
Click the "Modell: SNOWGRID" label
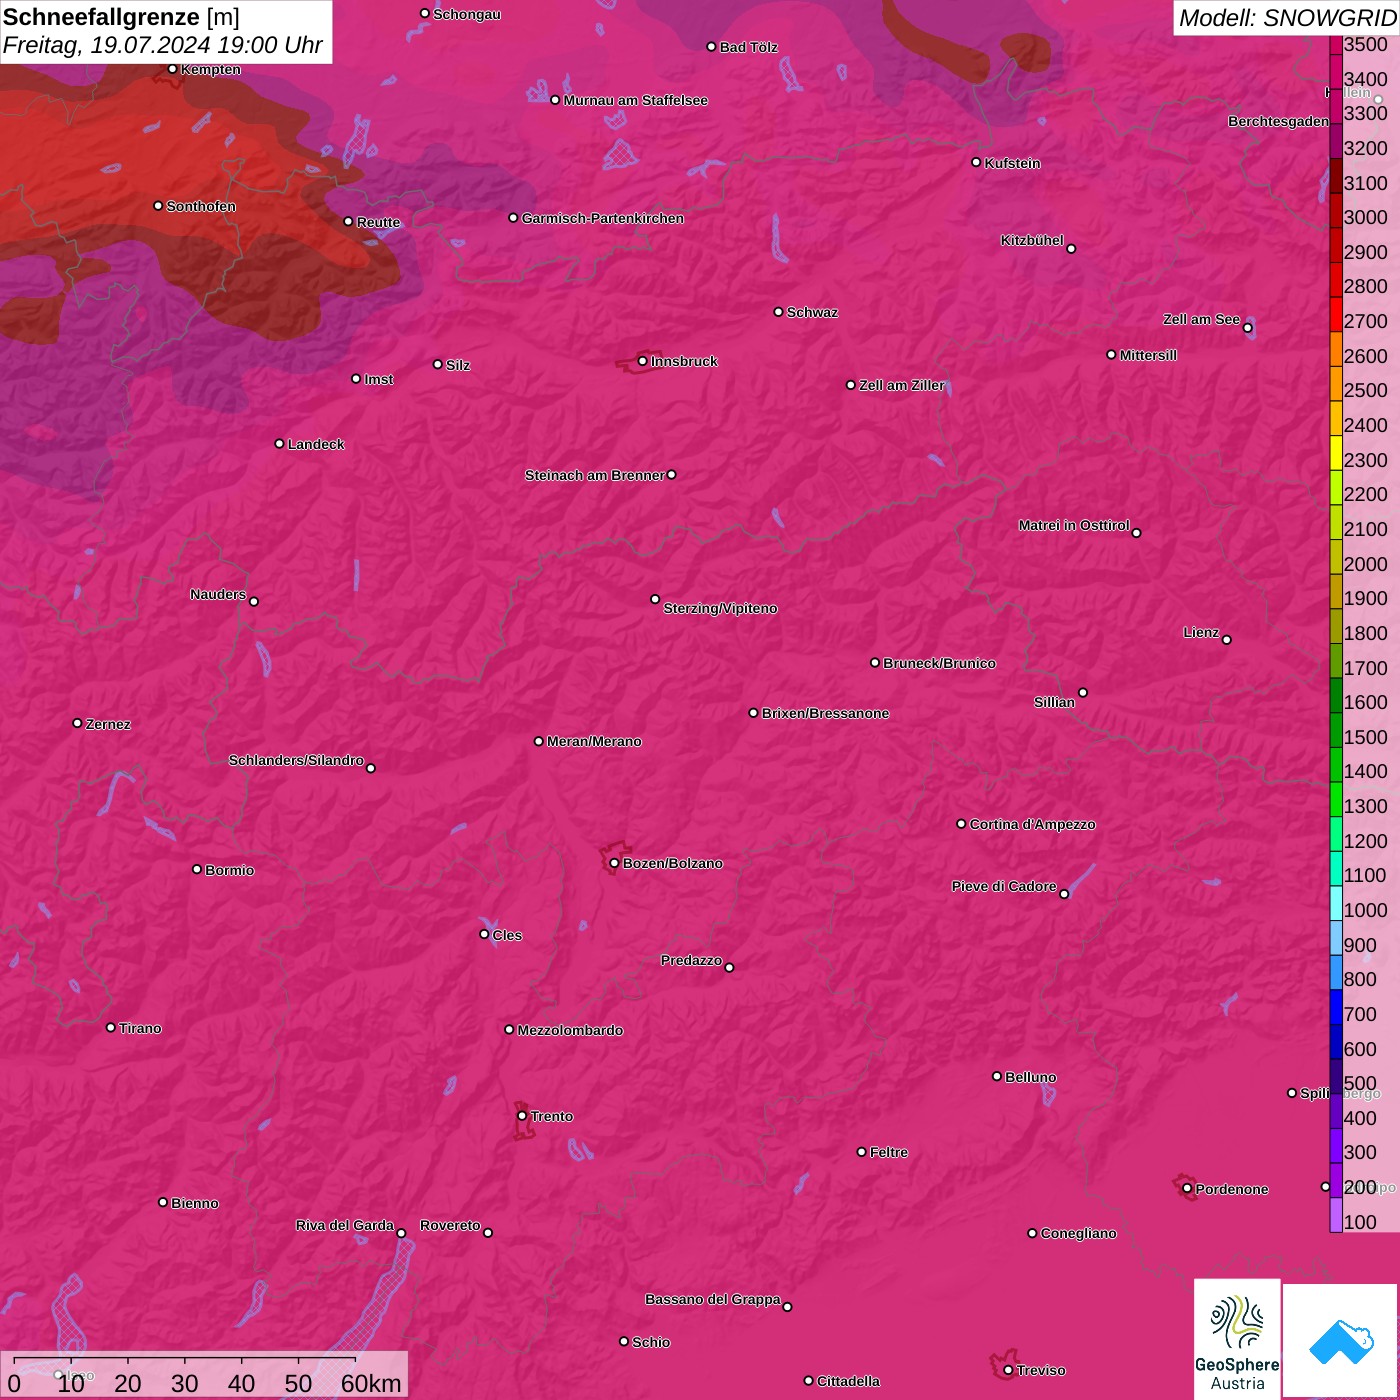1287,18
